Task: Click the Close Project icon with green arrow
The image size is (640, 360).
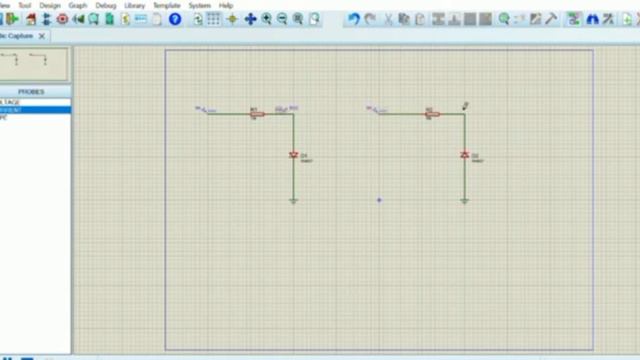Action: tap(13, 19)
